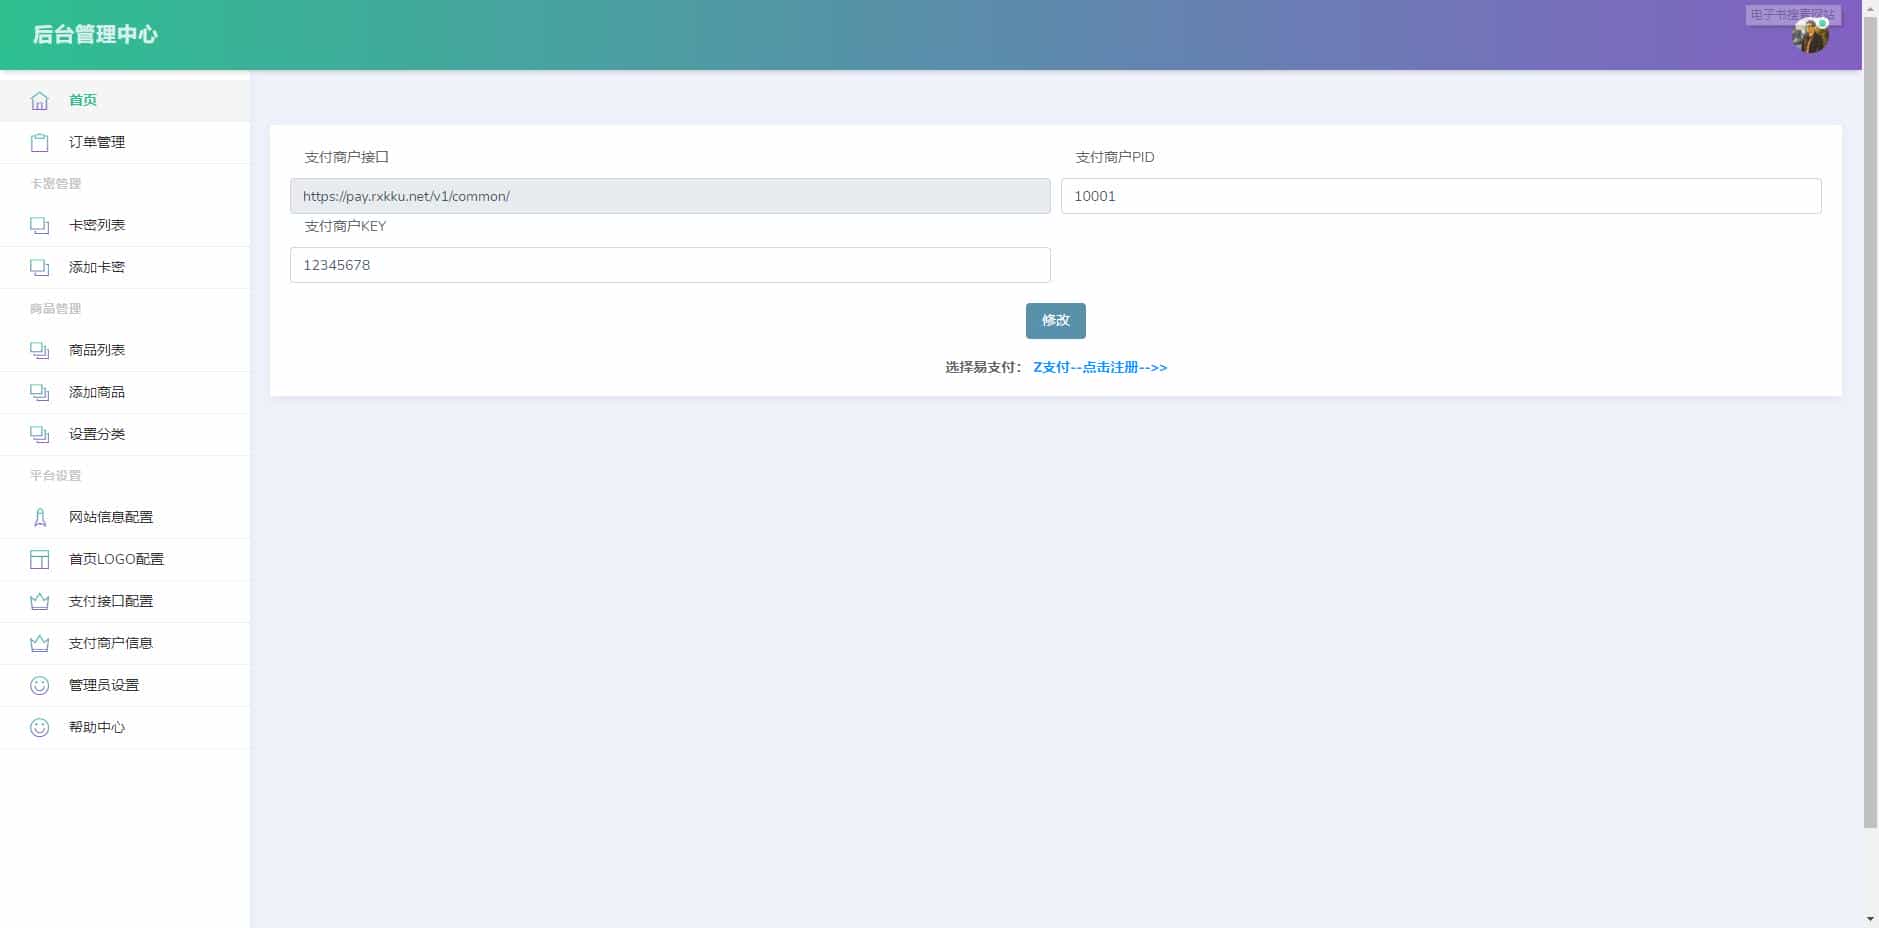Image resolution: width=1879 pixels, height=928 pixels.
Task: Click the 支付商户接口 label
Action: click(346, 158)
